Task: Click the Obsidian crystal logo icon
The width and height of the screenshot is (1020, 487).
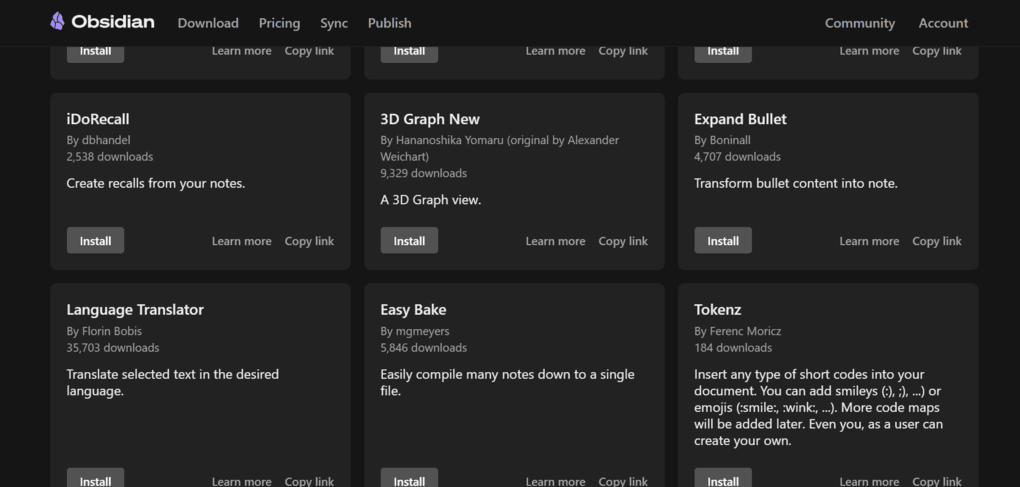Action: click(57, 21)
